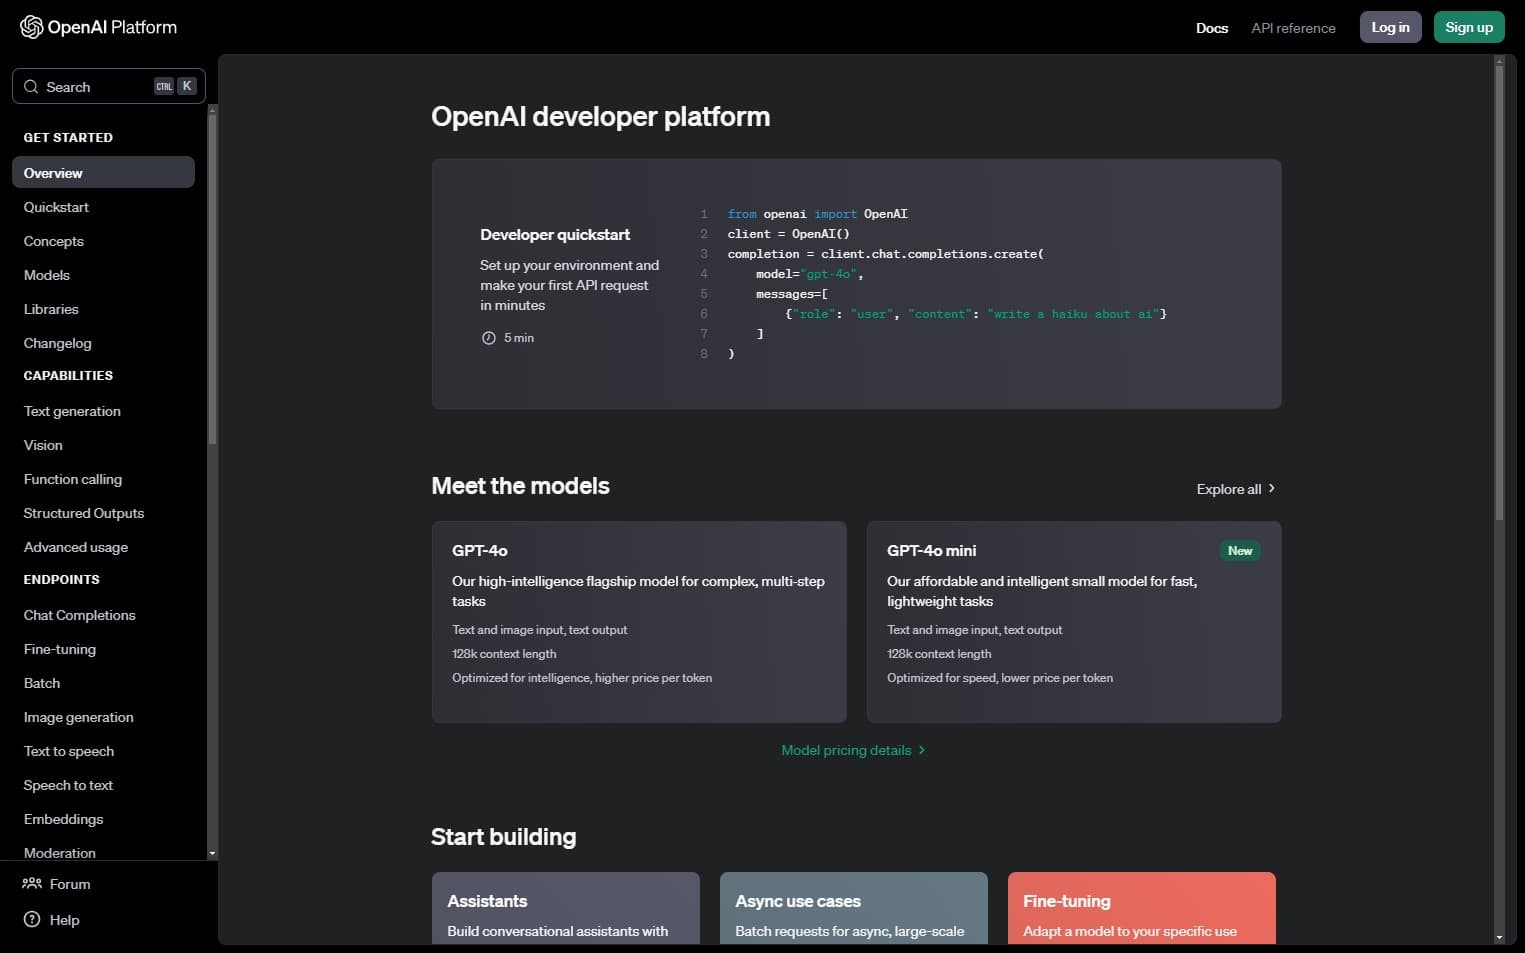Click the 'ENDPOINTS' section label
The width and height of the screenshot is (1525, 953).
[x=61, y=580]
